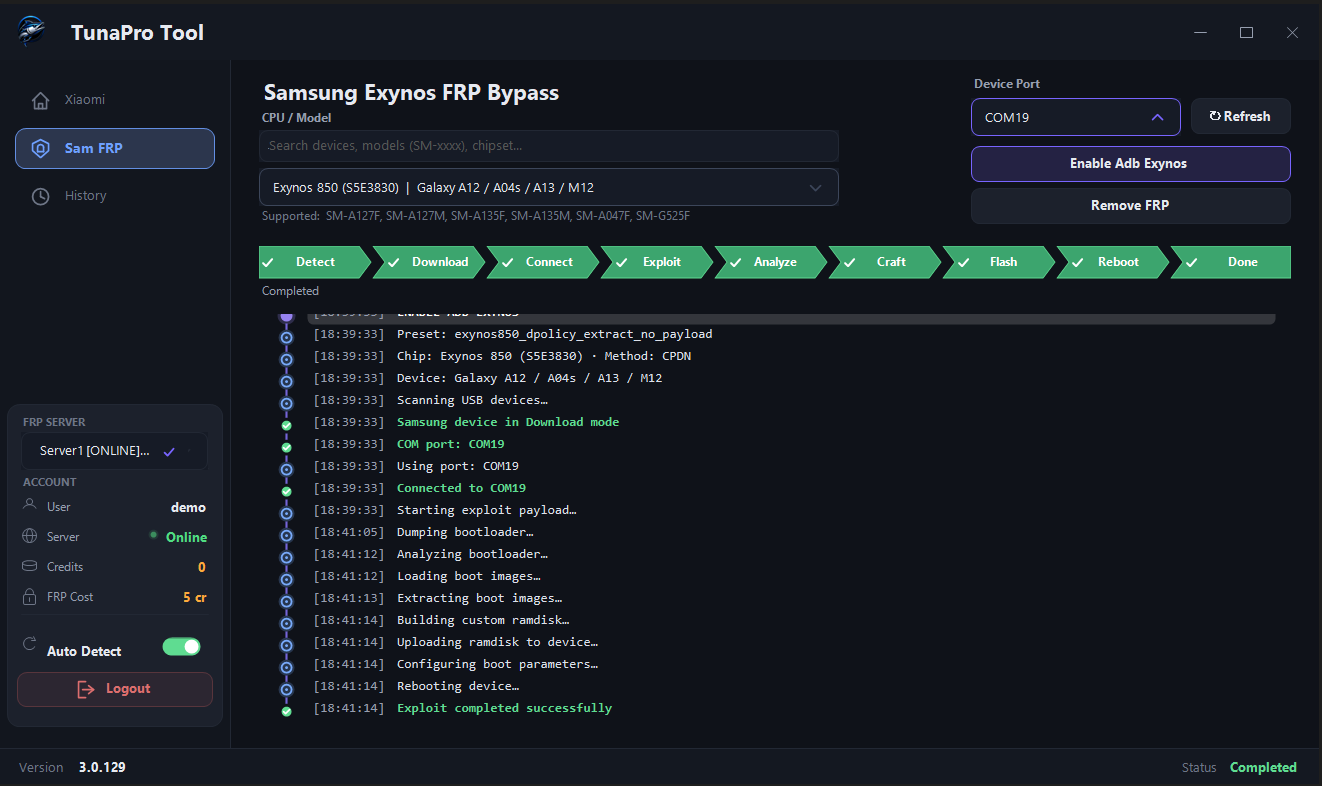Click the preset exynos850_dpolicy_extract_no_payload line
This screenshot has width=1322, height=786.
[x=555, y=335]
